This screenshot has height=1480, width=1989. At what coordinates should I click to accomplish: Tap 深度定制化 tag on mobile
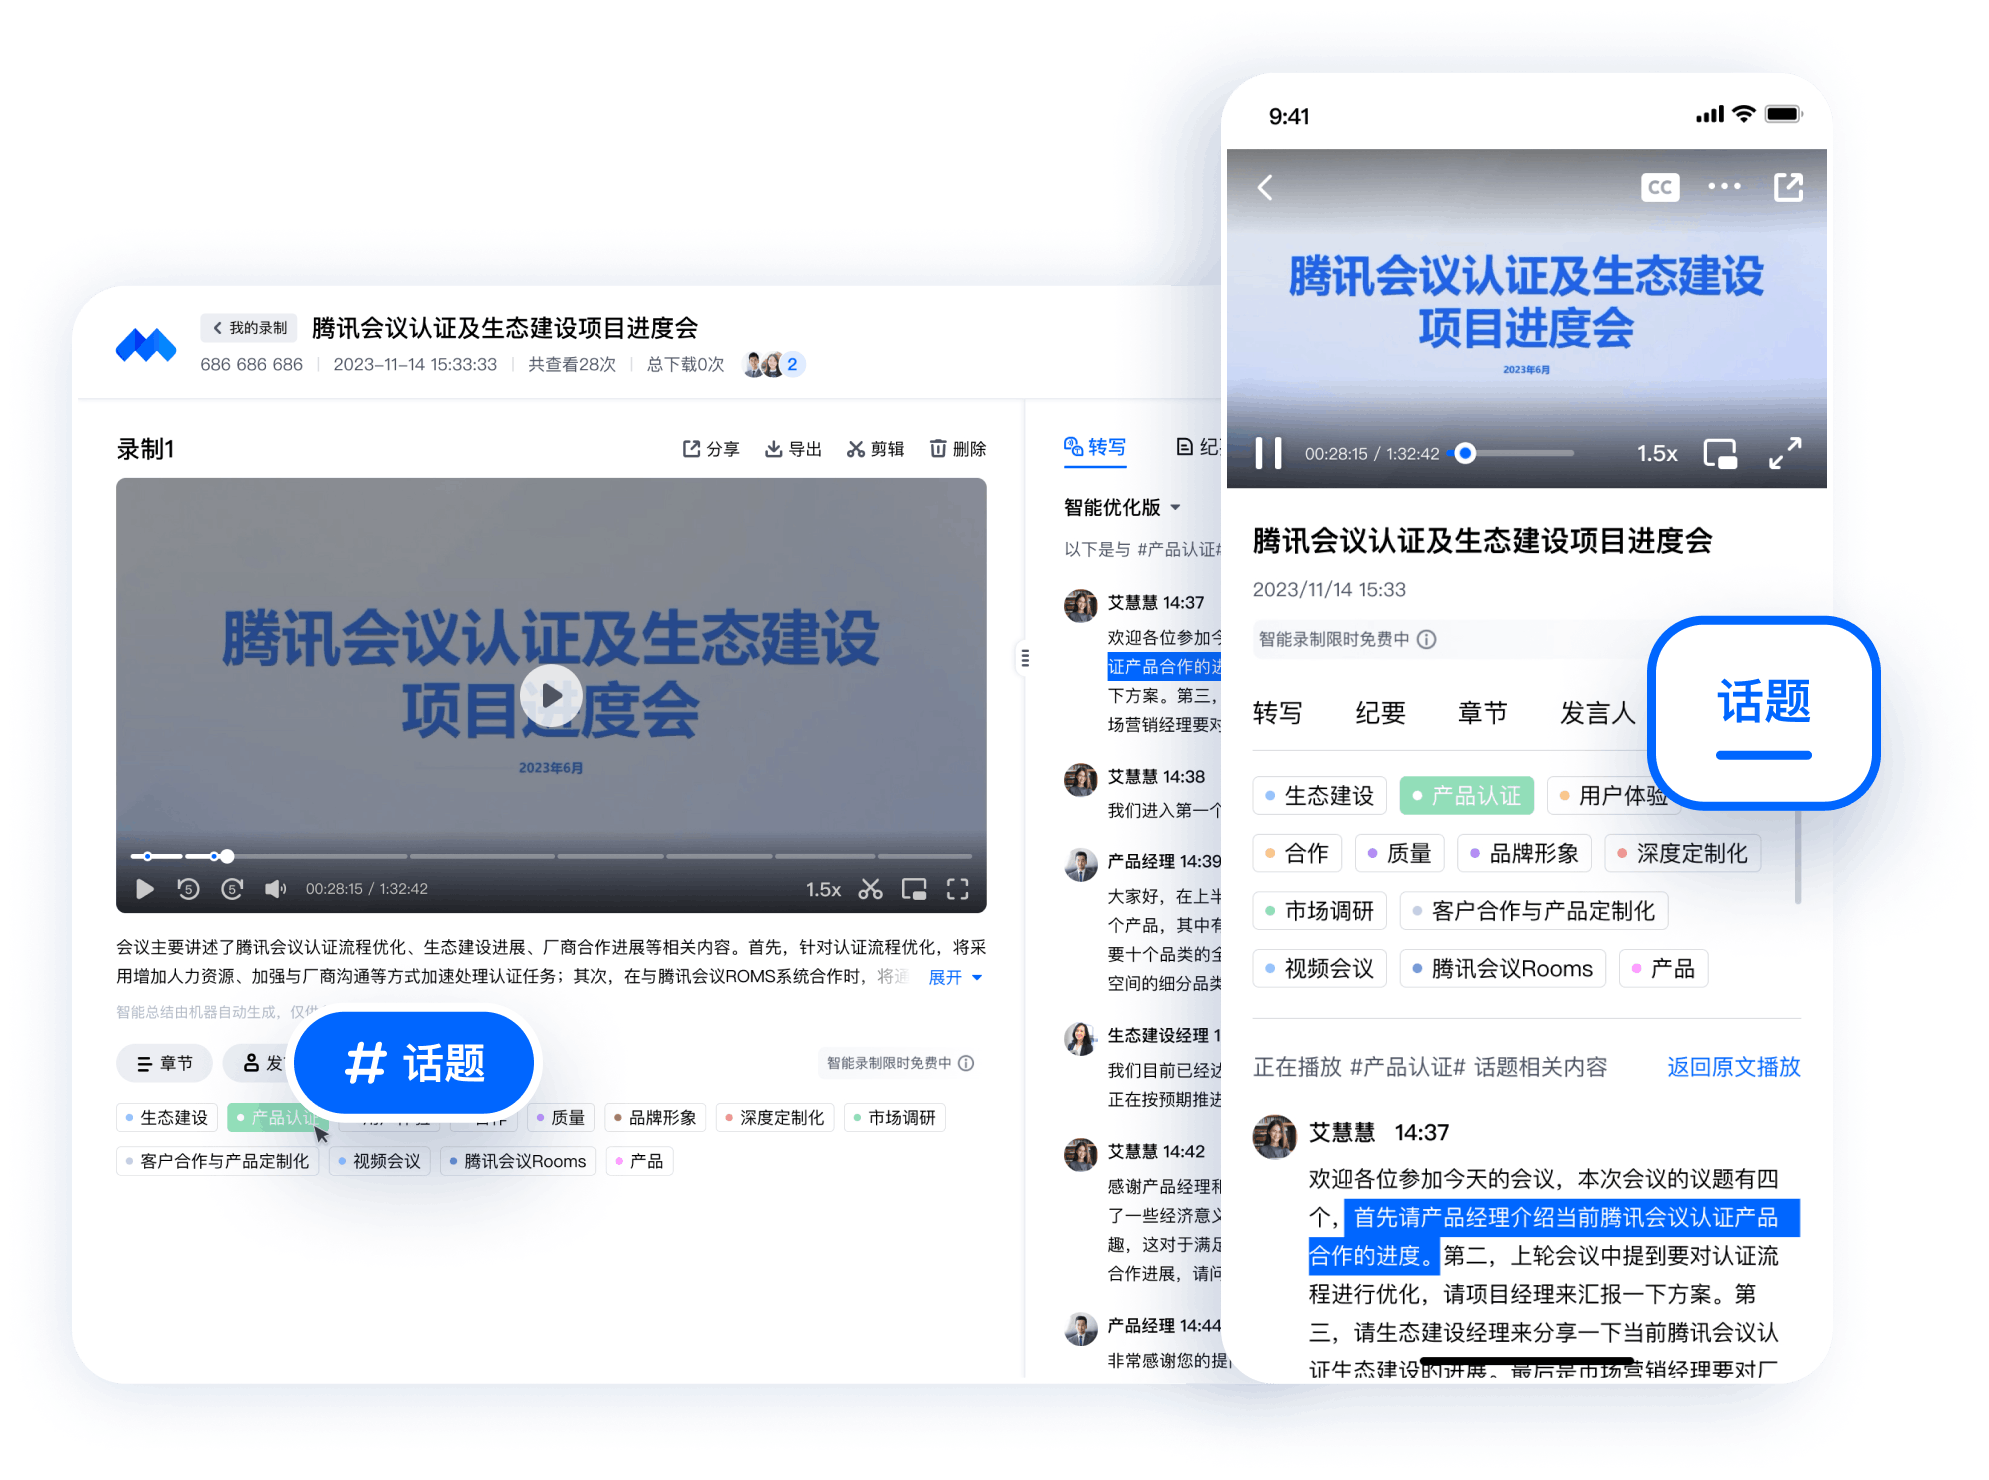(x=1683, y=854)
